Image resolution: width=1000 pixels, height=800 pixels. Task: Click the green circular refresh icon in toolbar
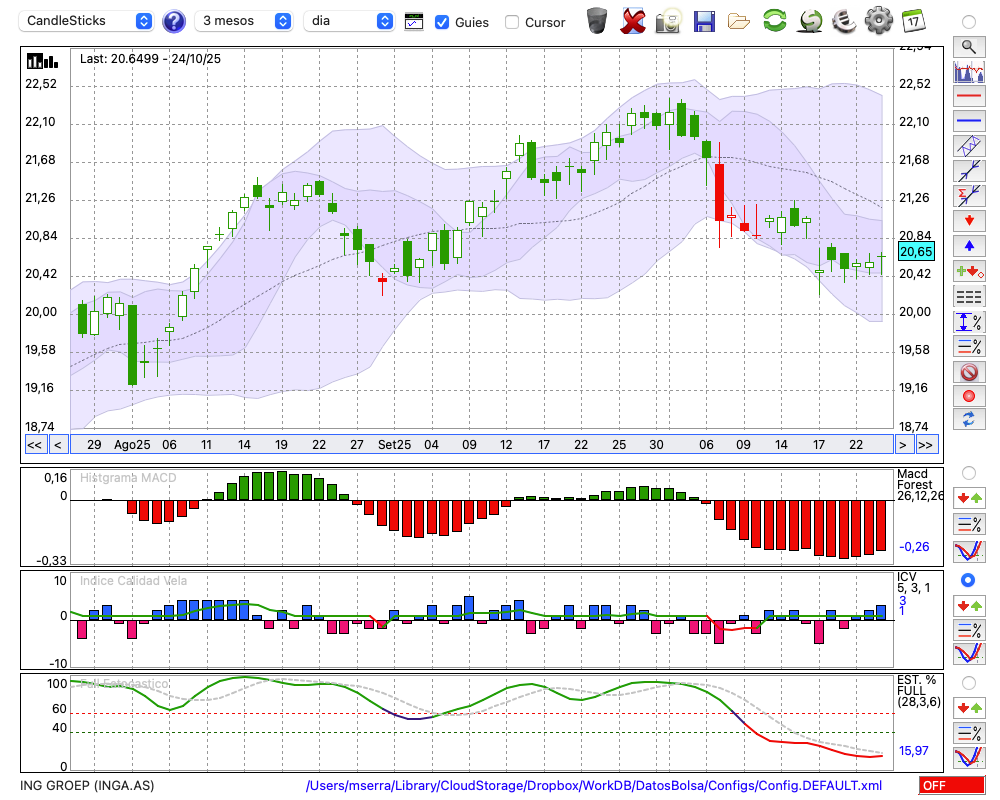pos(774,21)
